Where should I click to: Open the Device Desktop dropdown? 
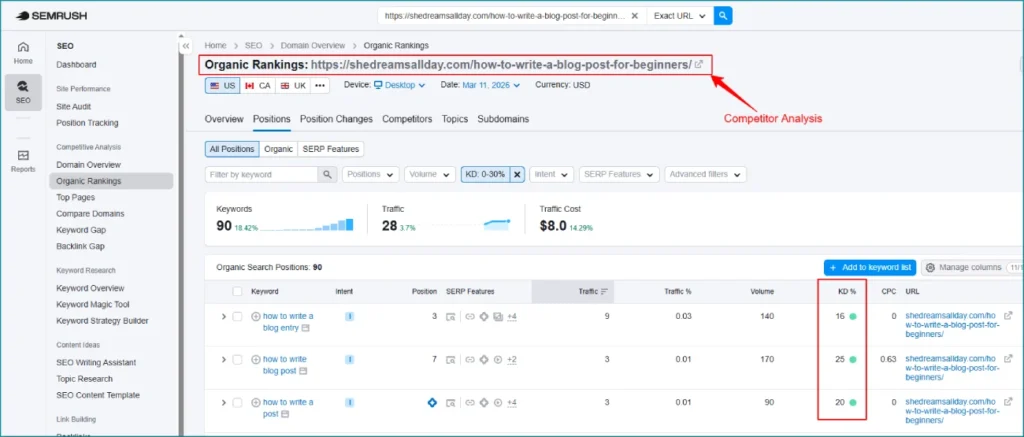coord(400,85)
